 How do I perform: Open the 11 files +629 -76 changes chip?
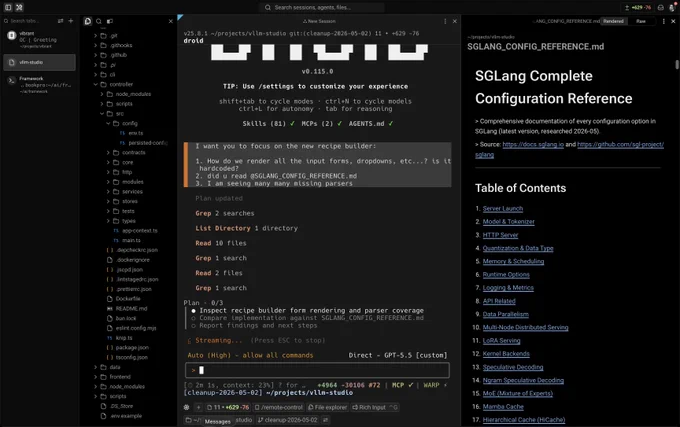pyautogui.click(x=228, y=407)
